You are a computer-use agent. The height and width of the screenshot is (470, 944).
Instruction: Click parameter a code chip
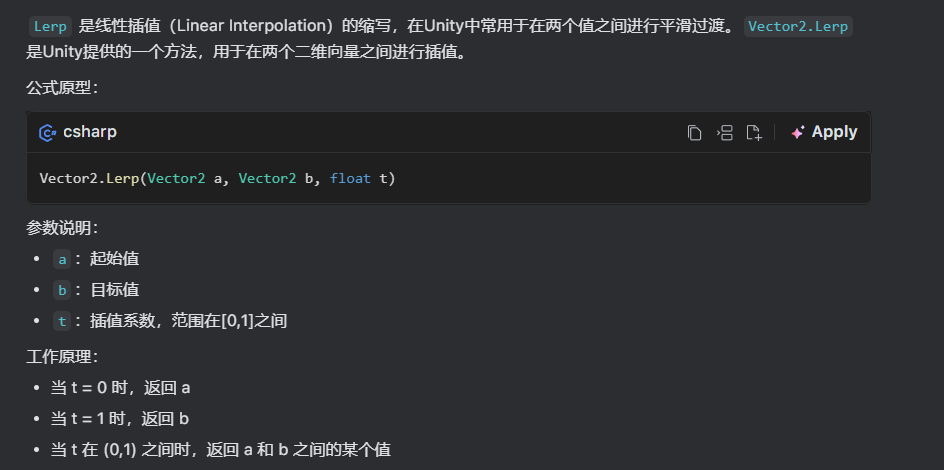point(62,259)
